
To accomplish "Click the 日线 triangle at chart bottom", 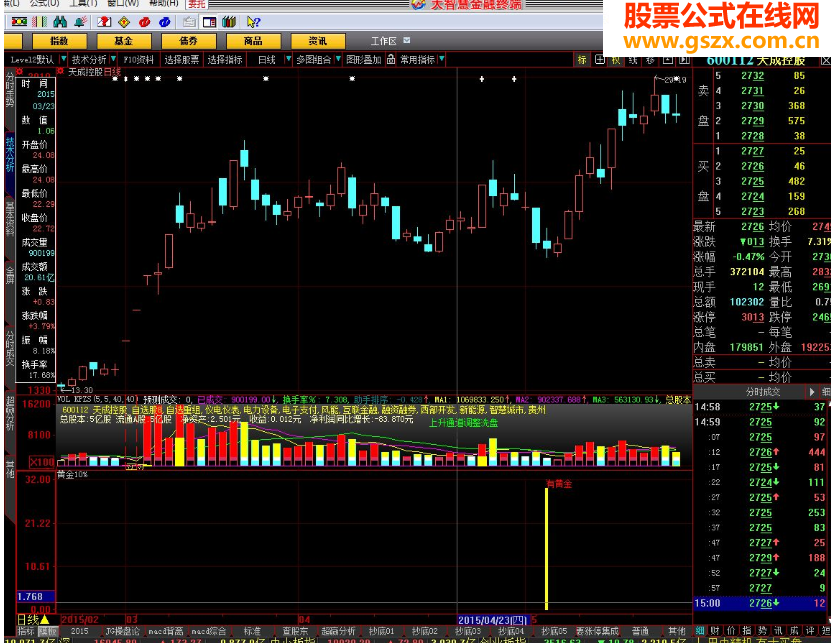I will [x=45, y=619].
